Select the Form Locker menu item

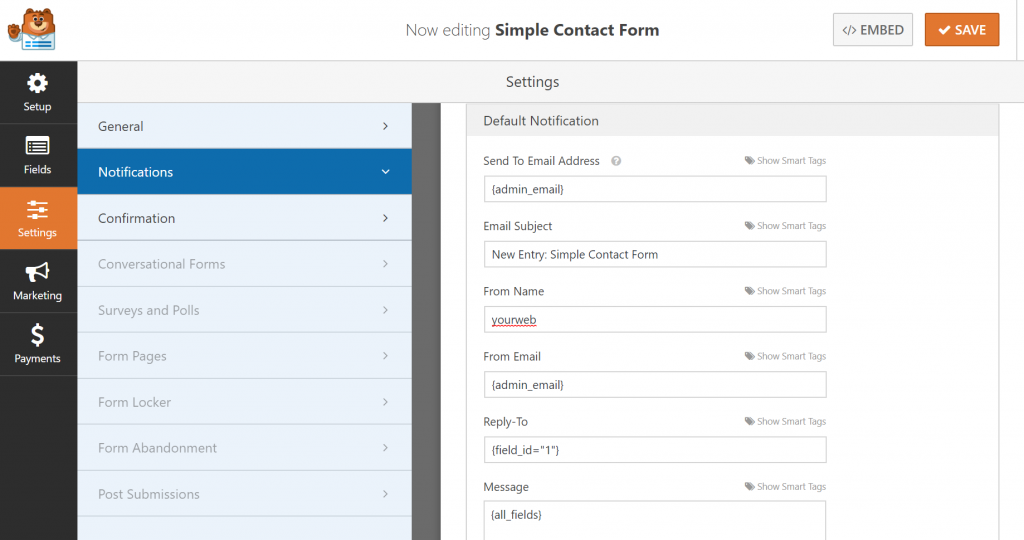(244, 402)
